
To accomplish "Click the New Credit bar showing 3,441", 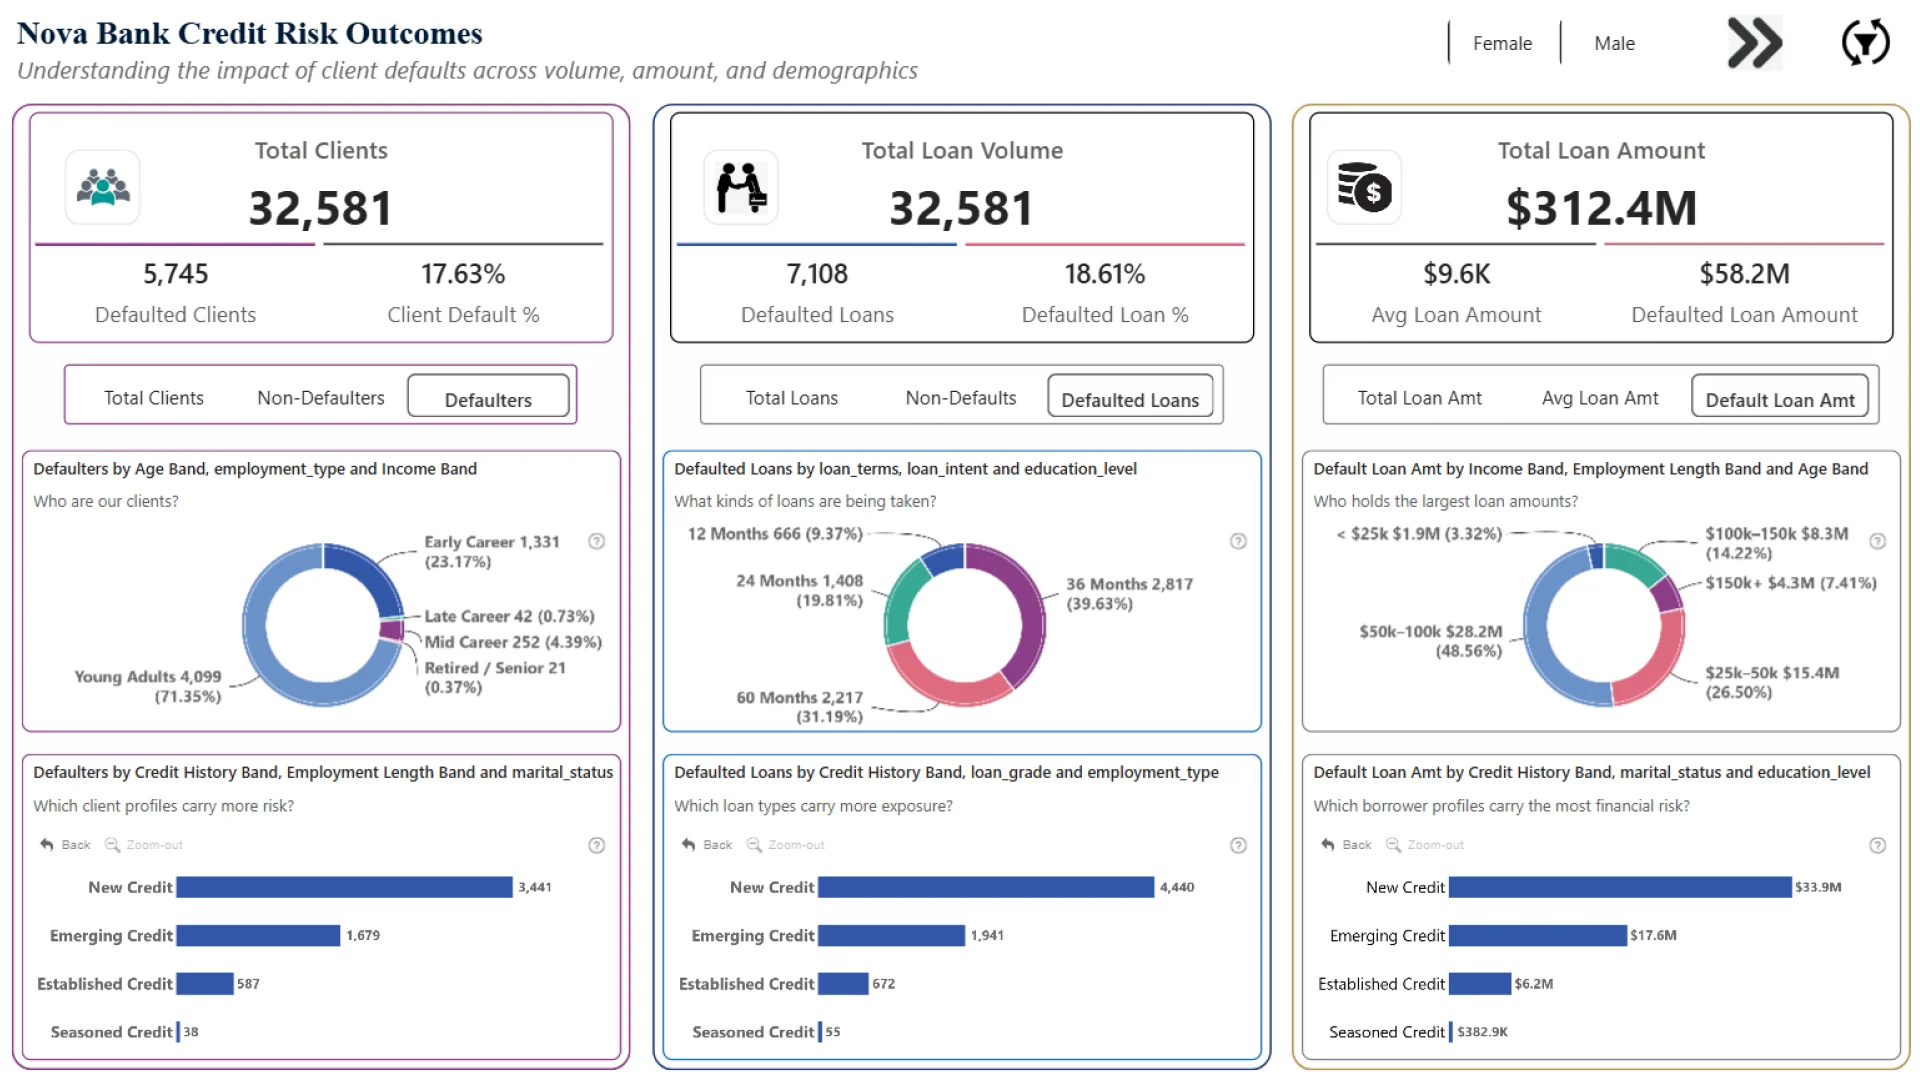I will [344, 887].
